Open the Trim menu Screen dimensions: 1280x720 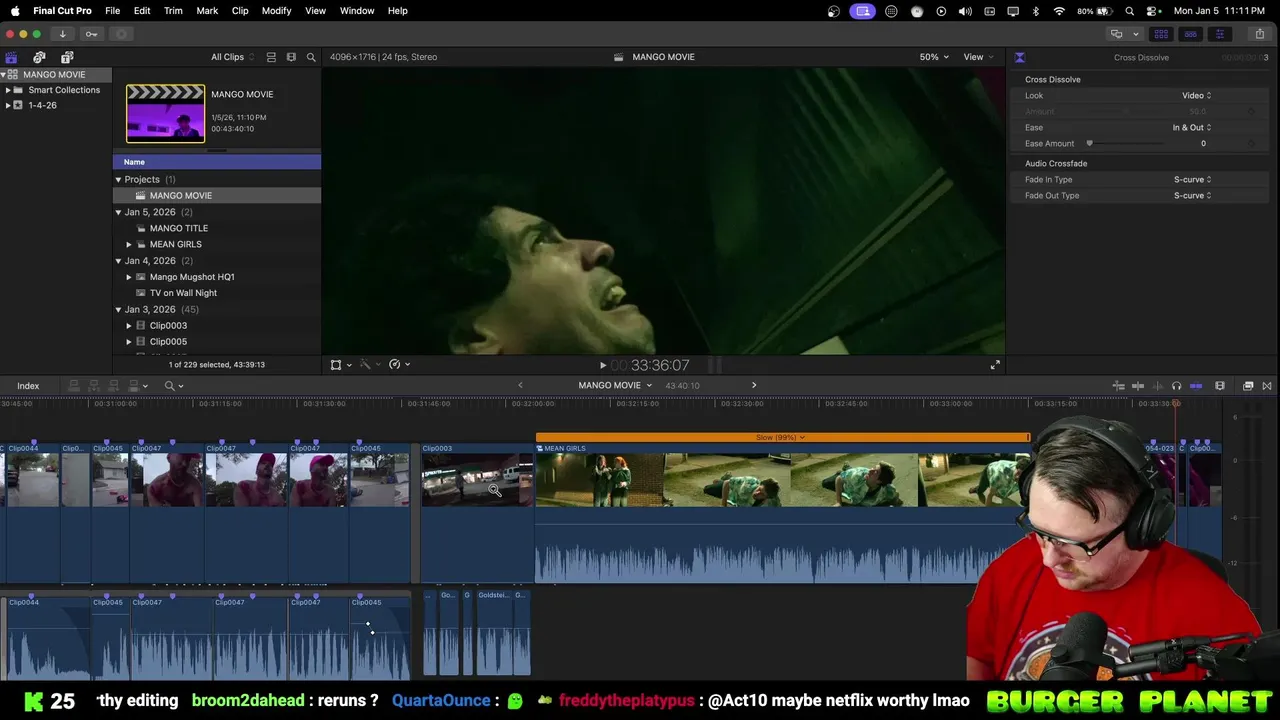coord(173,11)
